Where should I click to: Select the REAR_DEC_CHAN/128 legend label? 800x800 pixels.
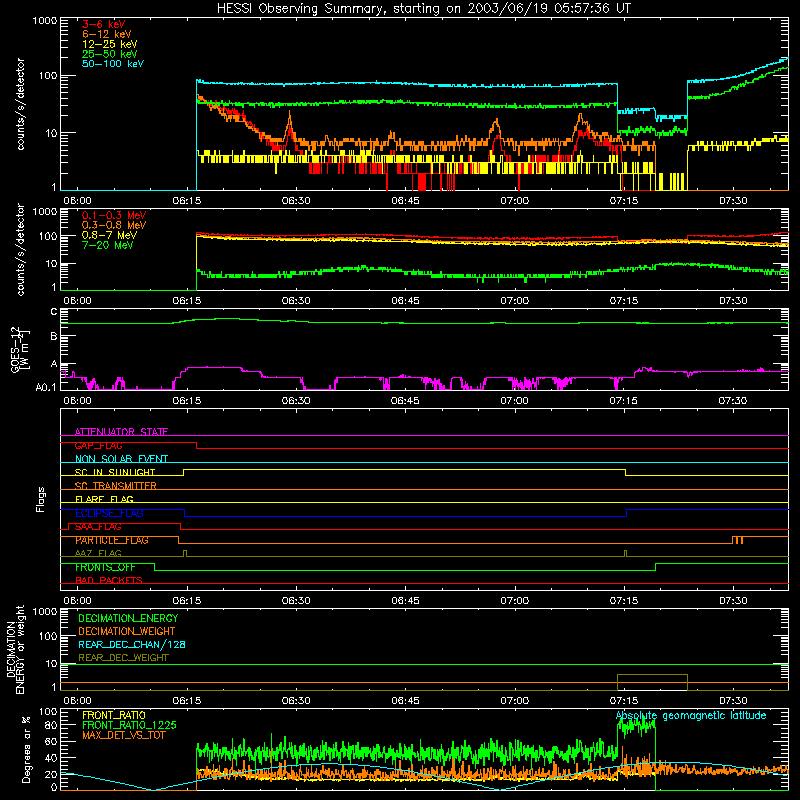point(132,644)
